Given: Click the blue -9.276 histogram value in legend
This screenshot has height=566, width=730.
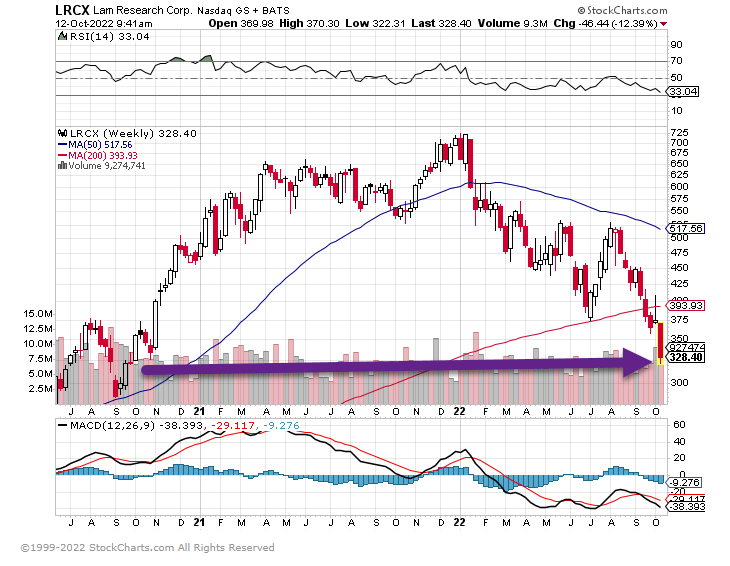Looking at the screenshot, I should [x=281, y=425].
